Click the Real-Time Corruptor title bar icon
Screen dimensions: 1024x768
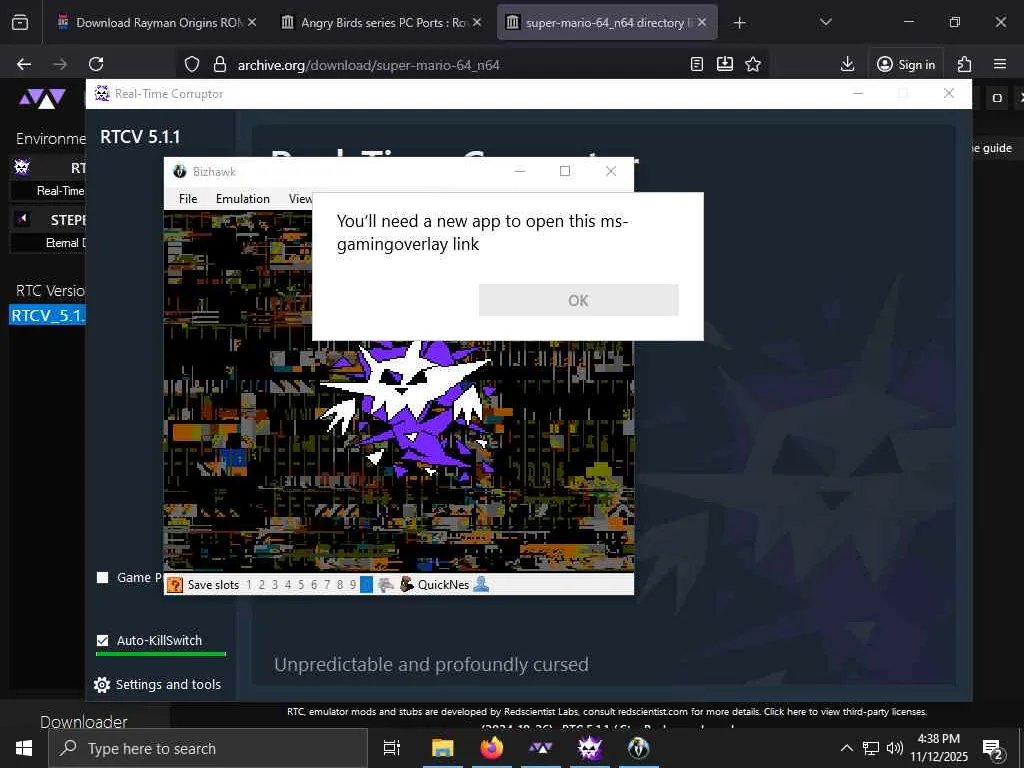tap(102, 93)
